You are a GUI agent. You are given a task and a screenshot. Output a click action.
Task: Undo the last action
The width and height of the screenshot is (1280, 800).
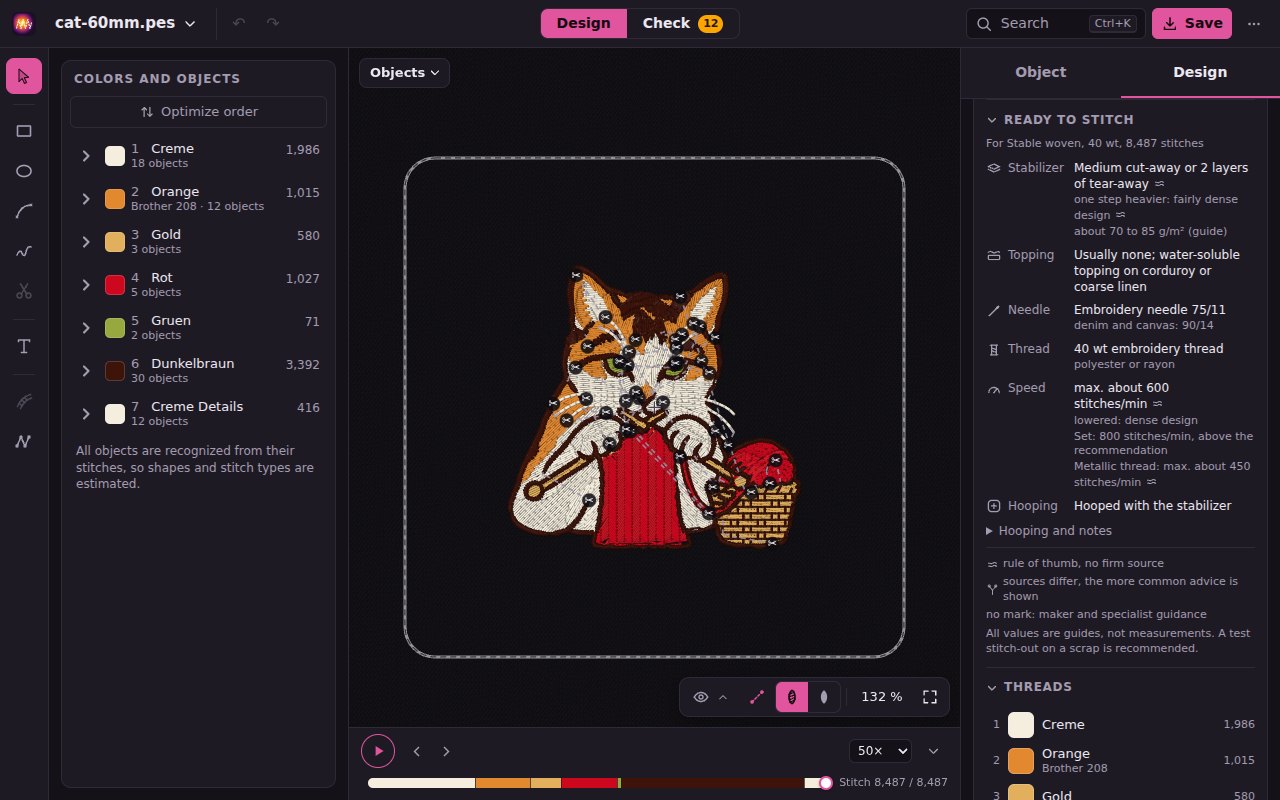pos(239,23)
